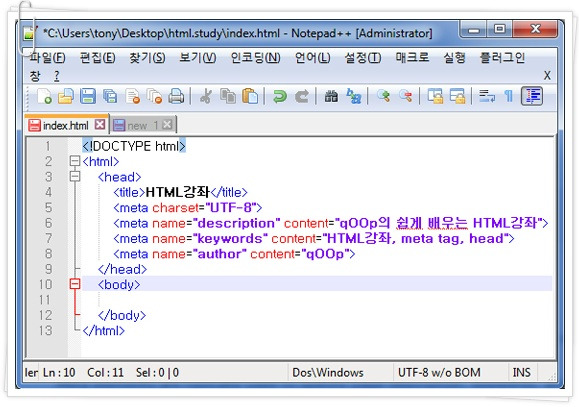Click the Close All toolbar icon
The width and height of the screenshot is (579, 407).
[155, 97]
